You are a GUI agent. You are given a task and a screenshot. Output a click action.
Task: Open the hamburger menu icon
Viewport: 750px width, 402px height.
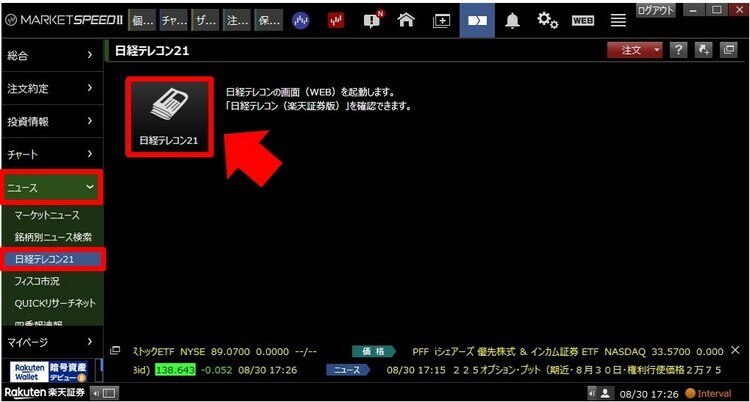click(x=618, y=21)
